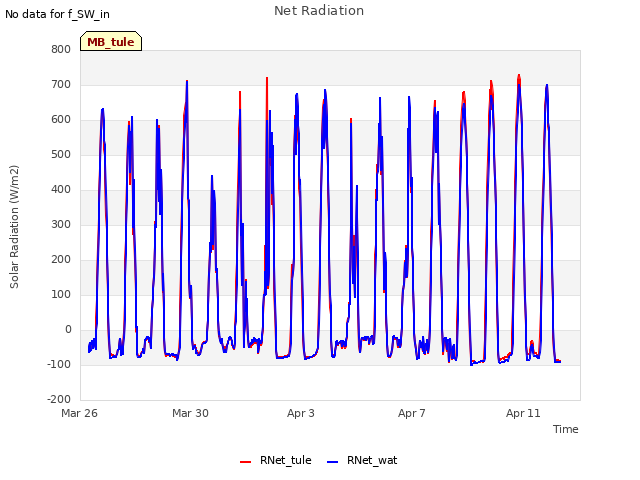Click the Apr 3 x-axis tick label
The width and height of the screenshot is (640, 480).
(301, 413)
